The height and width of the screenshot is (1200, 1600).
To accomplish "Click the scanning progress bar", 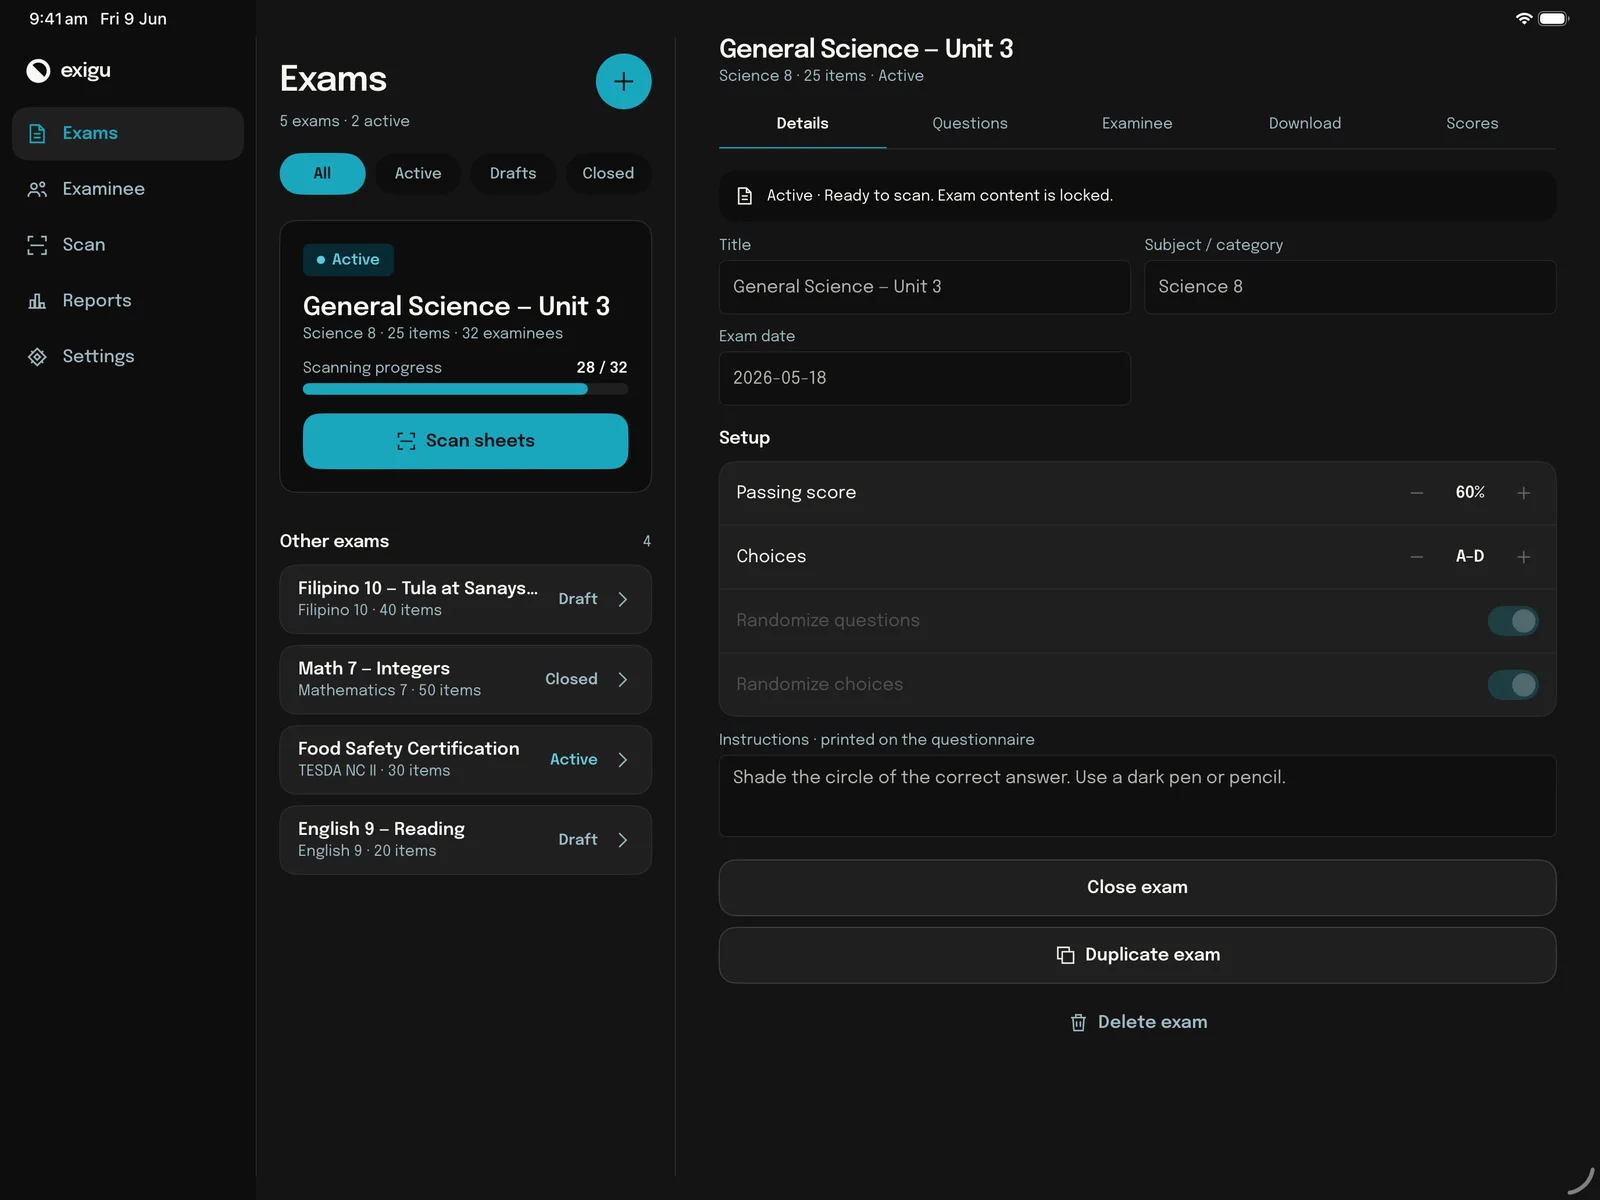I will [x=465, y=389].
